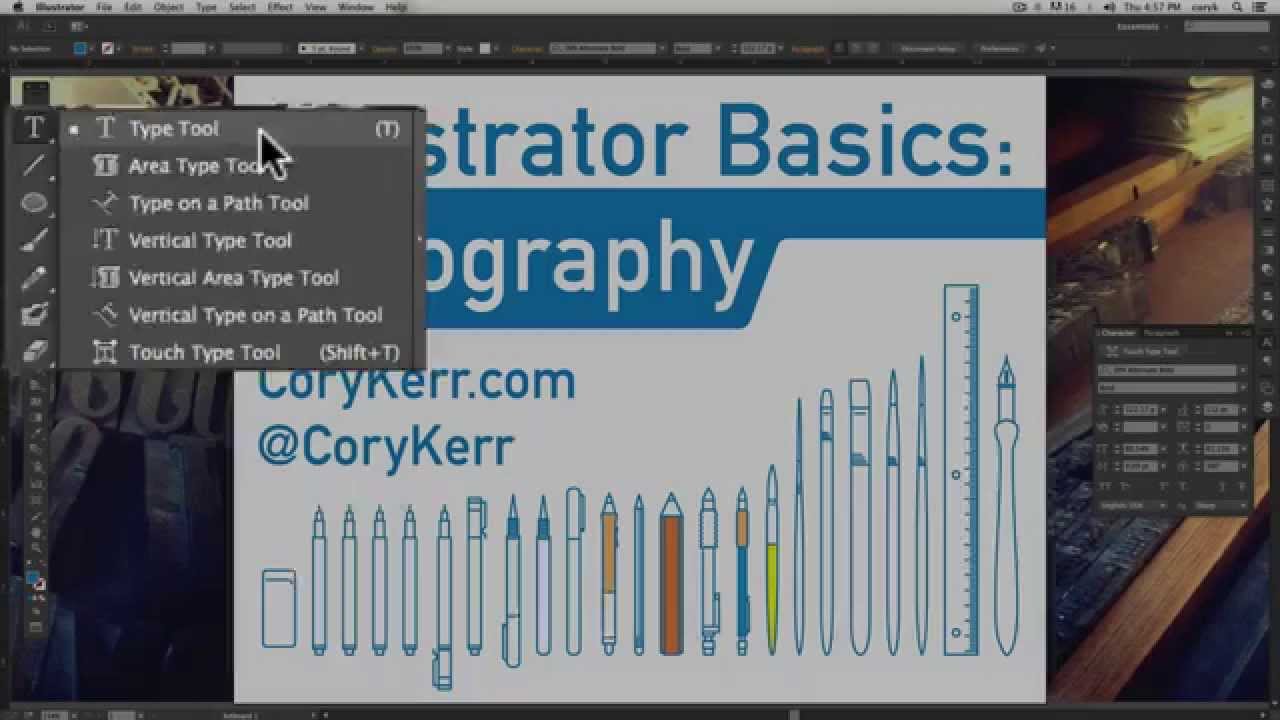Open the Window menu
1280x720 pixels.
(355, 7)
